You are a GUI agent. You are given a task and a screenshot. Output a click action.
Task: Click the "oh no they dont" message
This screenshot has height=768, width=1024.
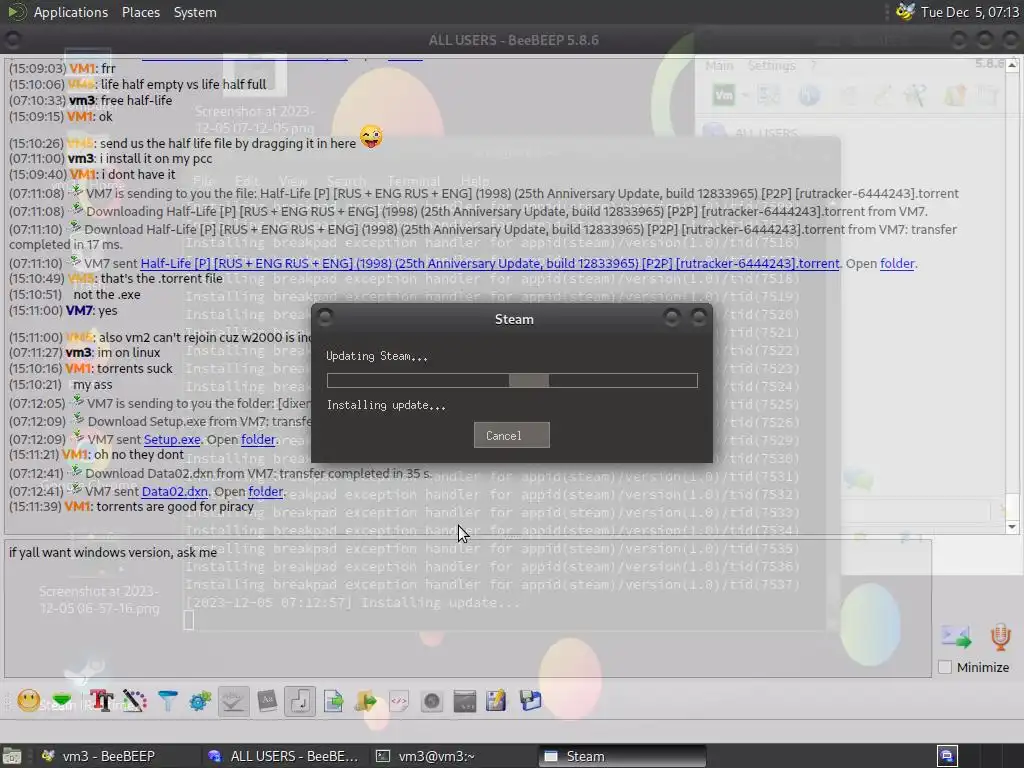click(138, 455)
